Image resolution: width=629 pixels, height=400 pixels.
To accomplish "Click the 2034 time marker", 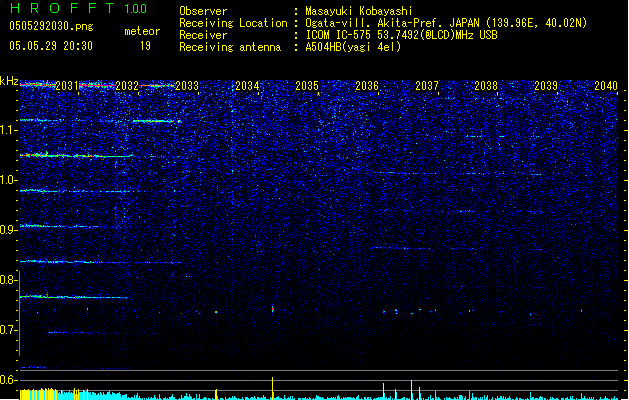I will pyautogui.click(x=247, y=86).
